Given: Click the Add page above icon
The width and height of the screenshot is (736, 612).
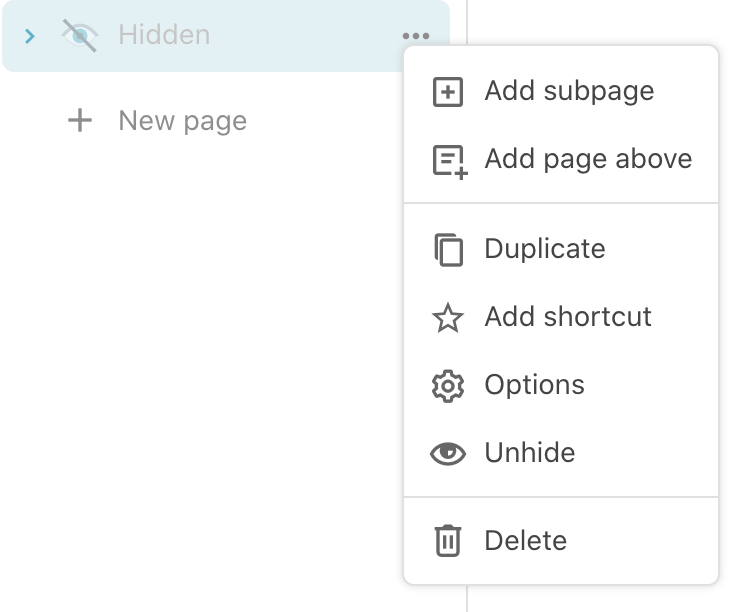Looking at the screenshot, I should [449, 161].
